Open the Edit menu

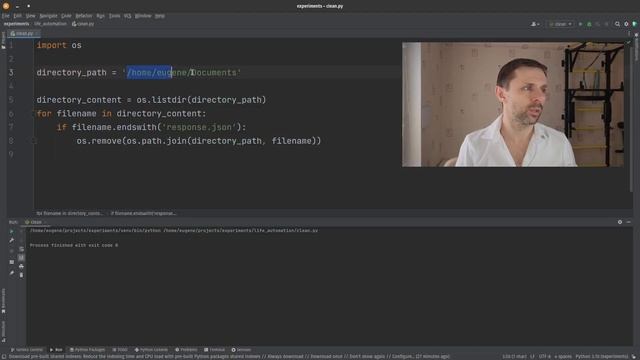point(18,16)
